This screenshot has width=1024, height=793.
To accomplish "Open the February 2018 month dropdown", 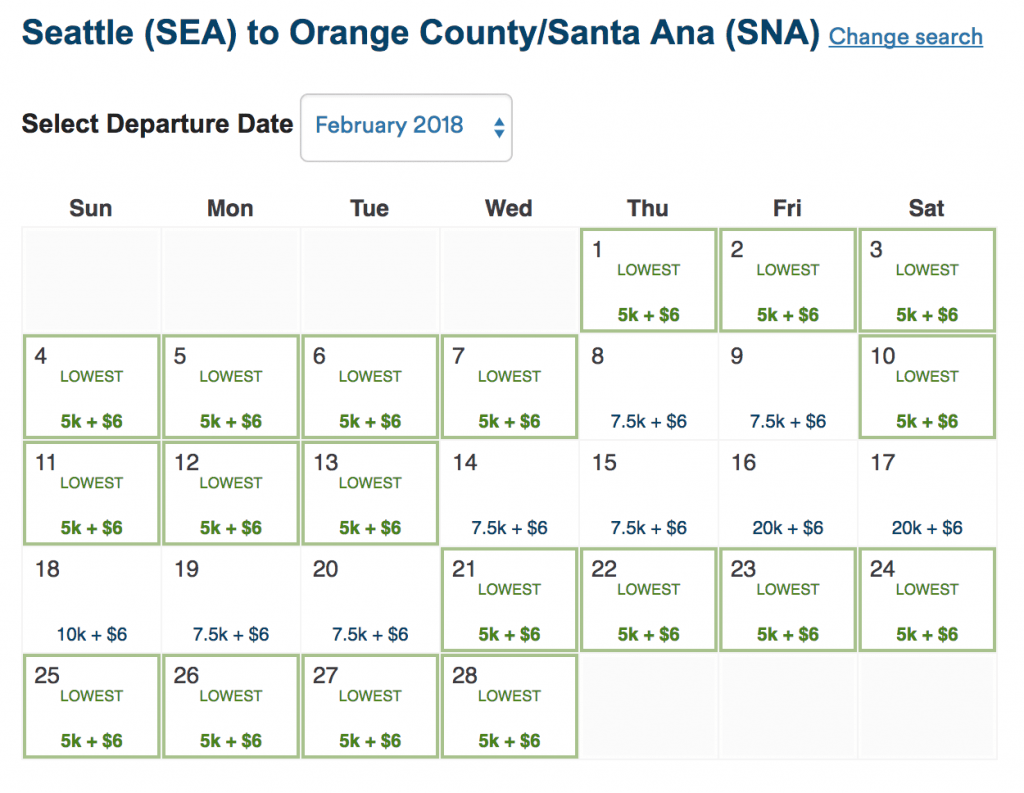I will click(406, 127).
